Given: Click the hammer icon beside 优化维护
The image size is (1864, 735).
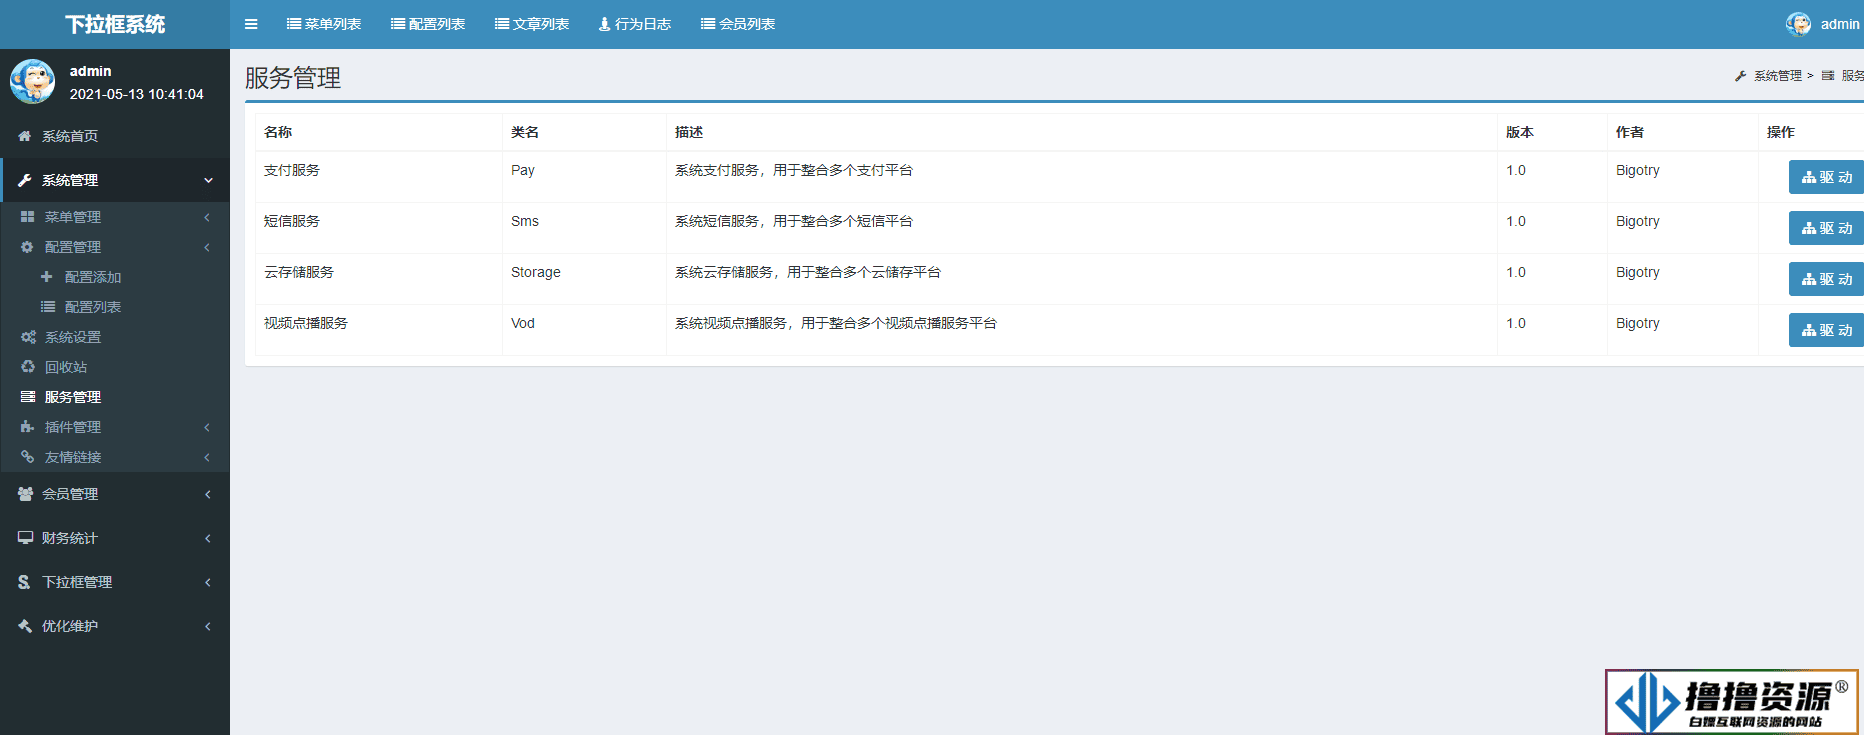Looking at the screenshot, I should (x=25, y=626).
